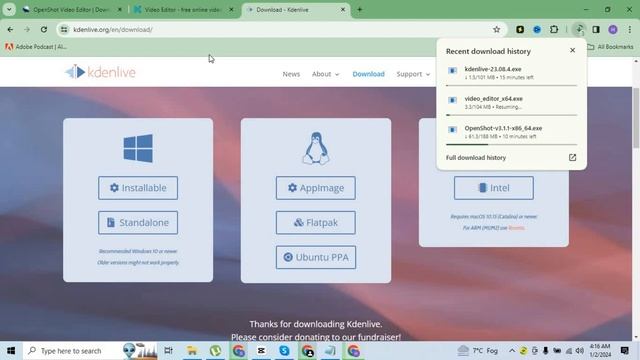640x360 pixels.
Task: Open the tab search dropdown arrow
Action: tap(9, 9)
